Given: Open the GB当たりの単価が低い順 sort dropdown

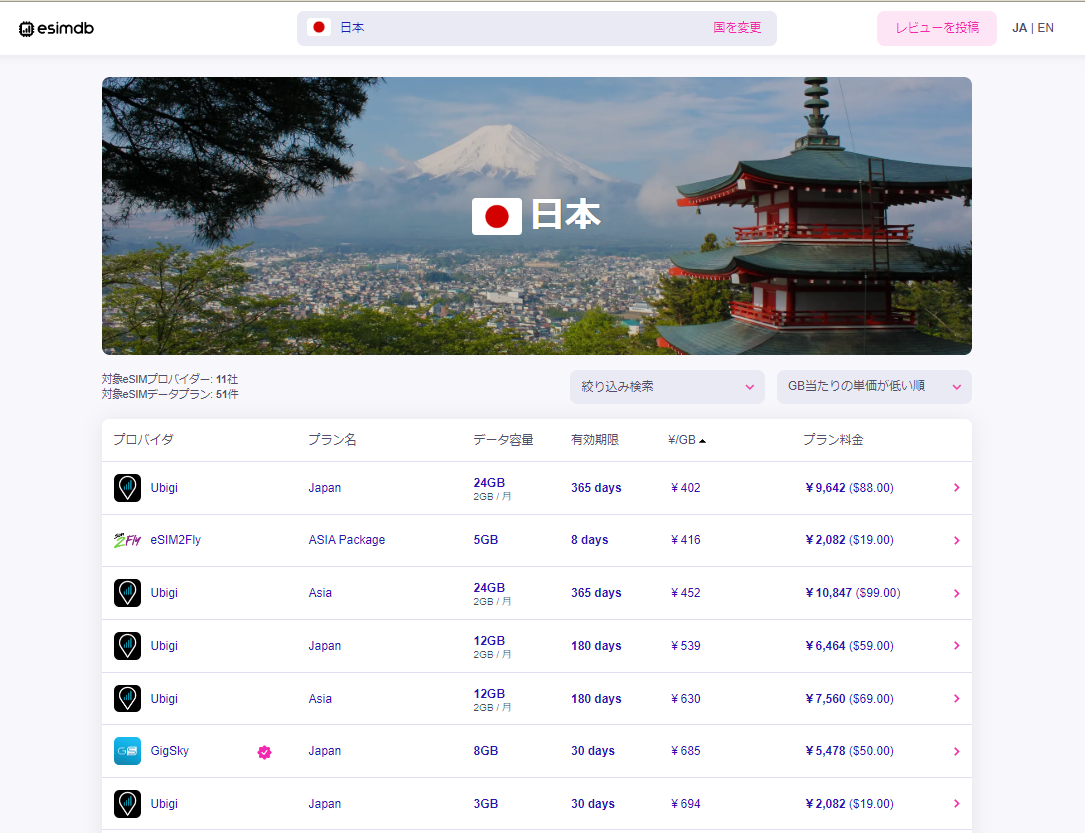Looking at the screenshot, I should tap(874, 387).
